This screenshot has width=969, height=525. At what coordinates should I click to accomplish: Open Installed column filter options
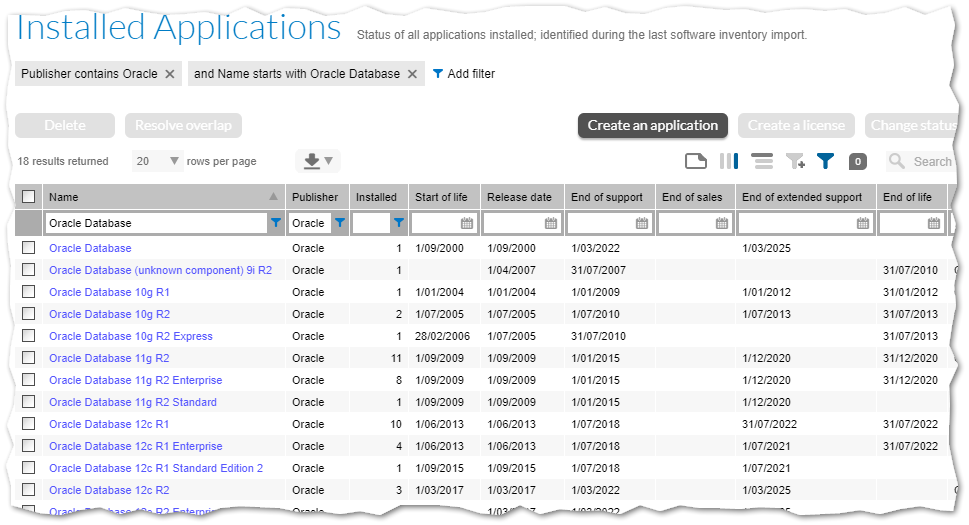coord(399,223)
